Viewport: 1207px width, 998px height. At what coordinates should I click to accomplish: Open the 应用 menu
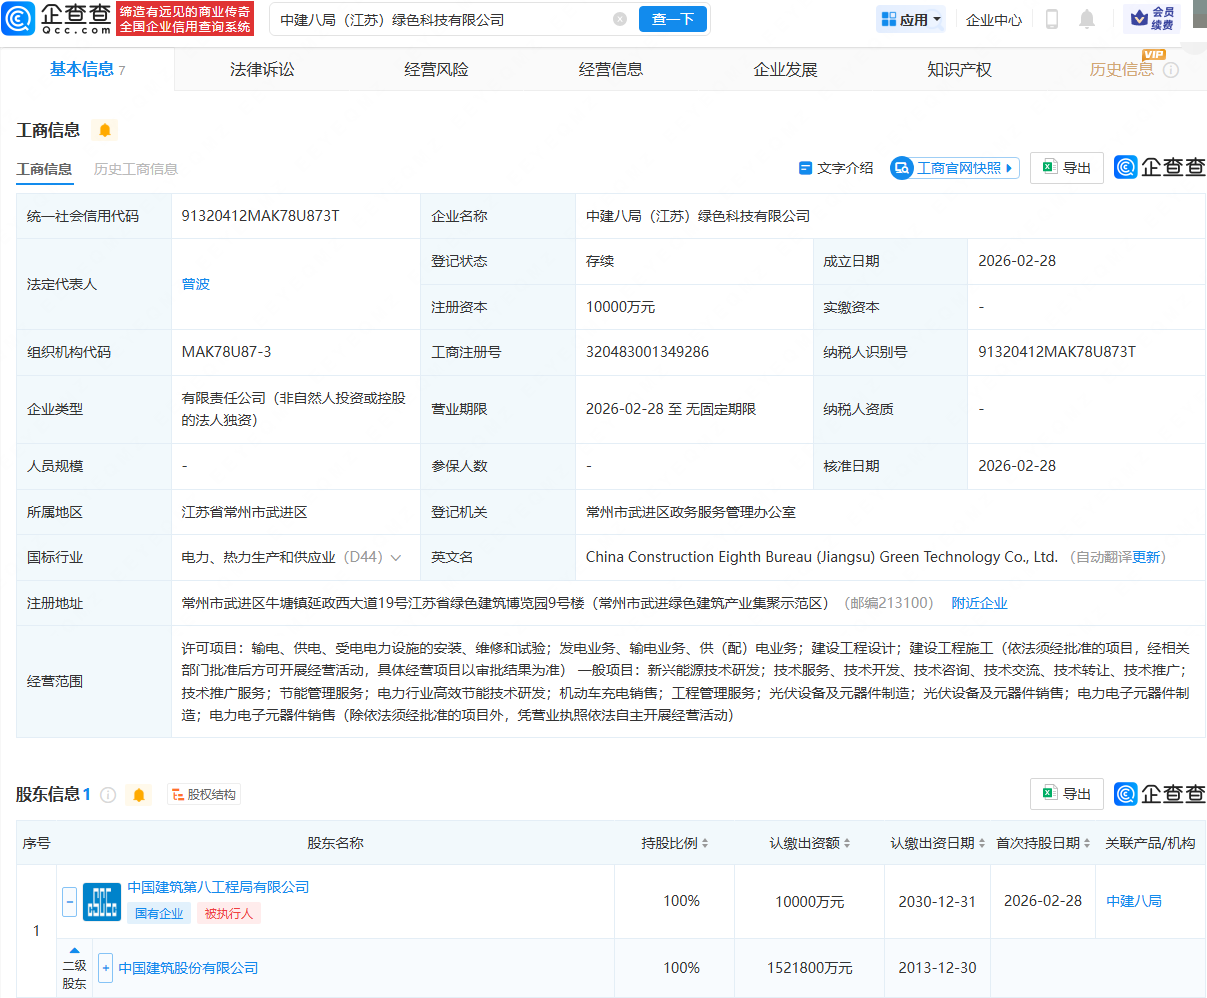point(910,18)
